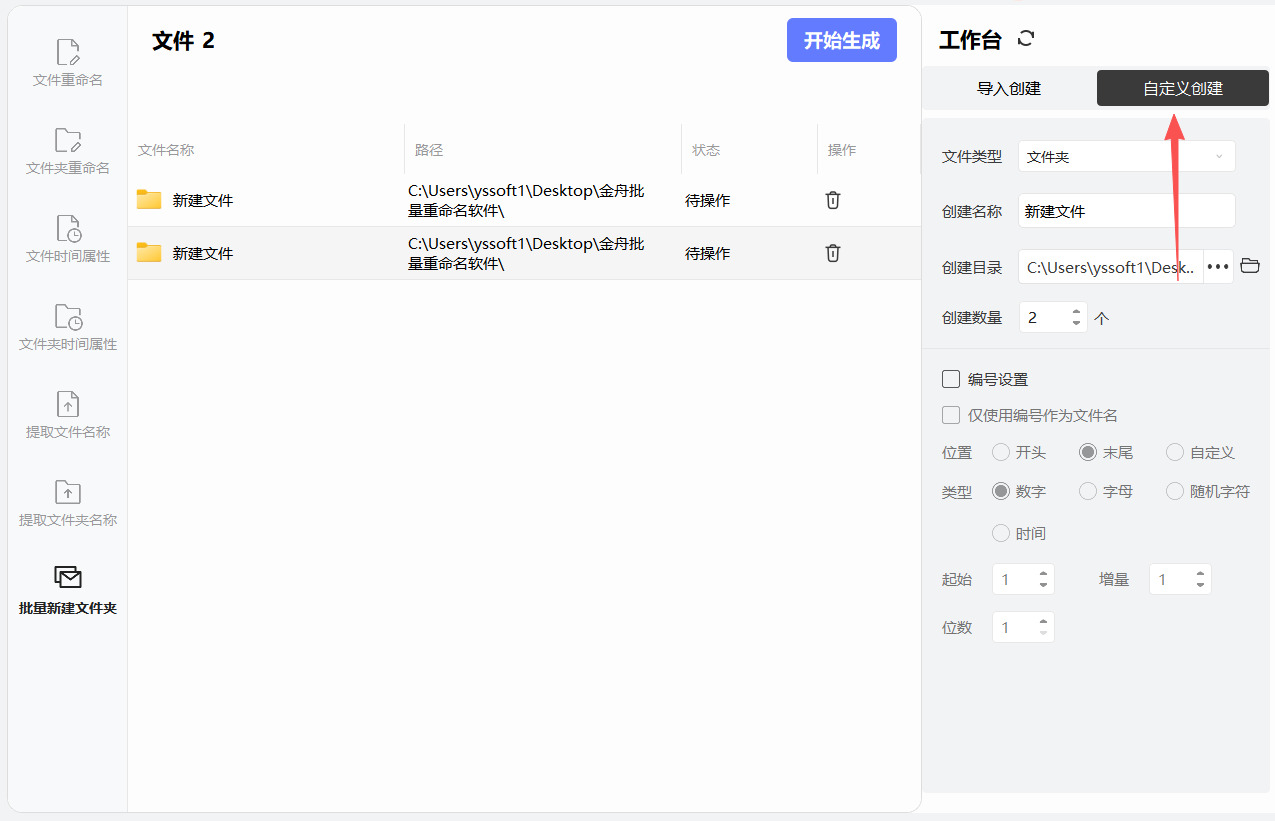Click the path cell of the second row
The width and height of the screenshot is (1275, 821).
[x=526, y=253]
